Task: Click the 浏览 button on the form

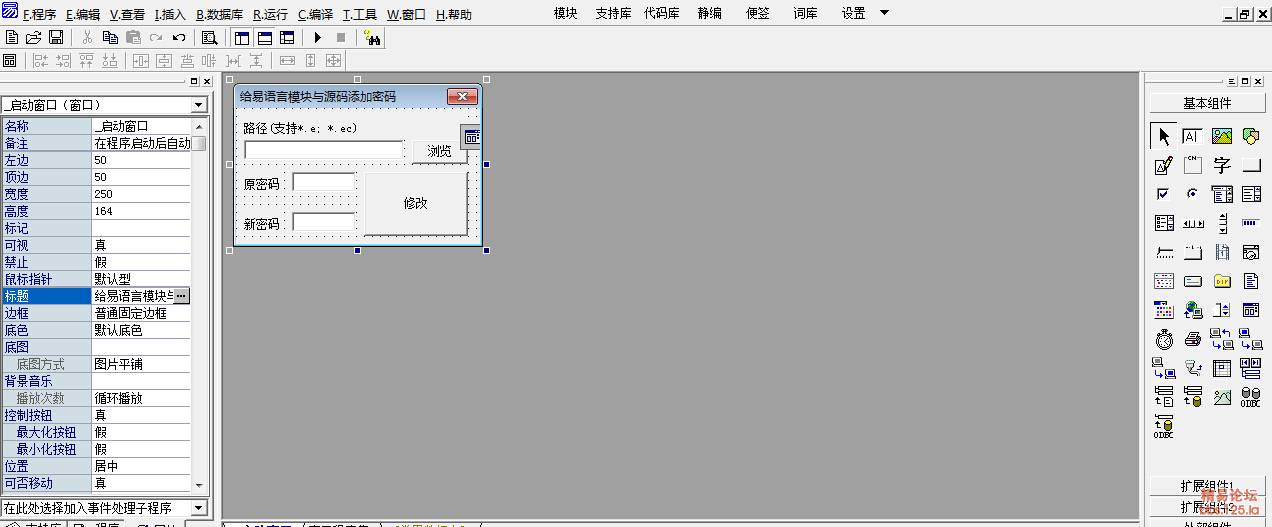Action: coord(439,151)
